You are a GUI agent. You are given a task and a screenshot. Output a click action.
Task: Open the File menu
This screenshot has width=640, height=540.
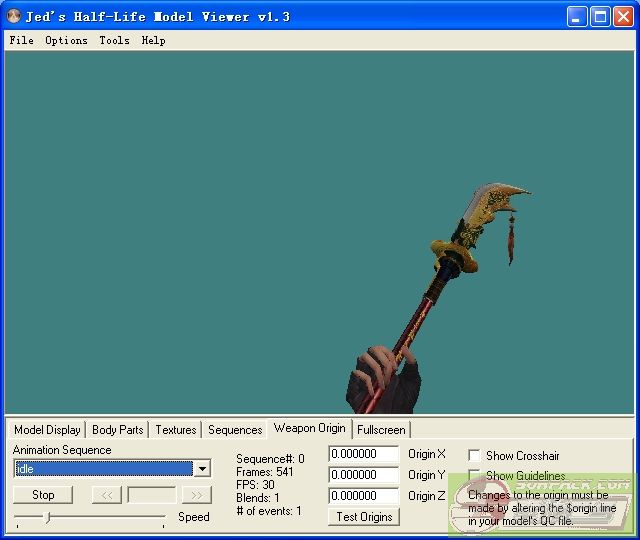[x=21, y=40]
